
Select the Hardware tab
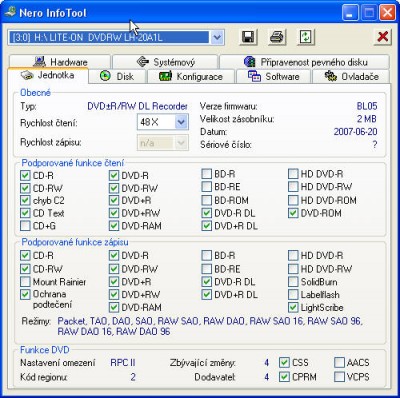point(60,62)
